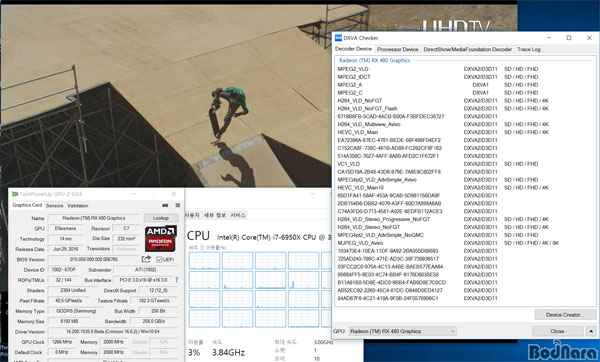Open the DirectShow/MediaFoundation Decoder tab

point(467,49)
